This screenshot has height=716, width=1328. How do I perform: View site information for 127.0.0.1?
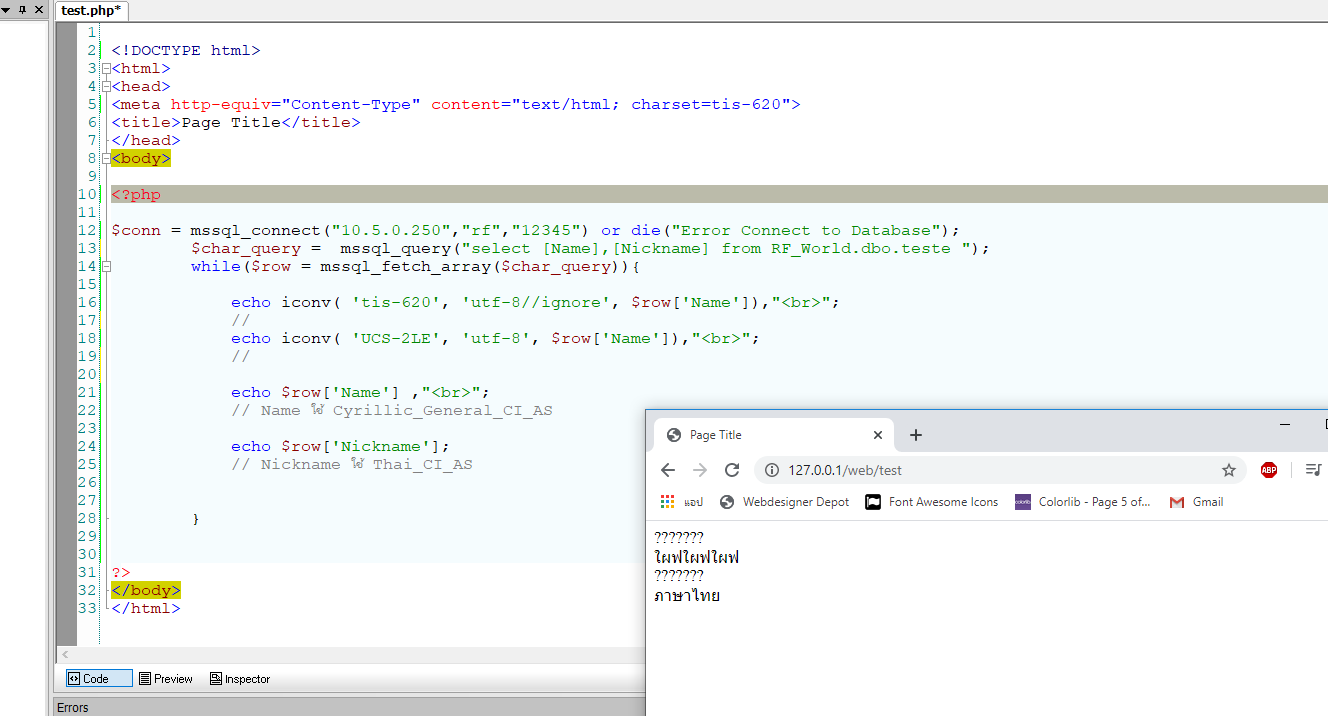[771, 470]
